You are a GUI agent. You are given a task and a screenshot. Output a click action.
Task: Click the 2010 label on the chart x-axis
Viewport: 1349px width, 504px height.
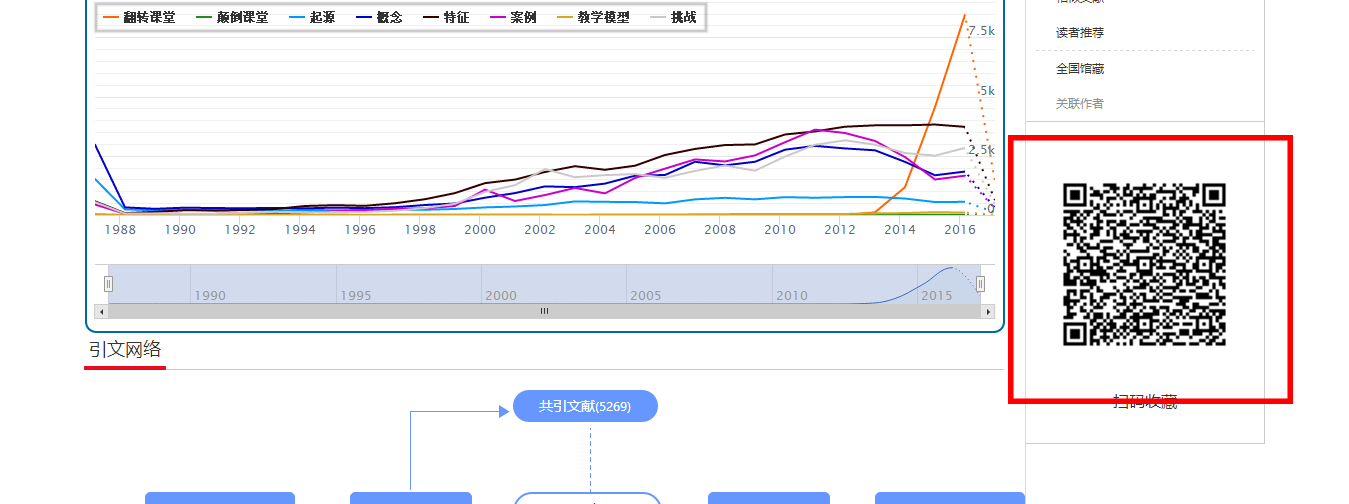[x=780, y=229]
